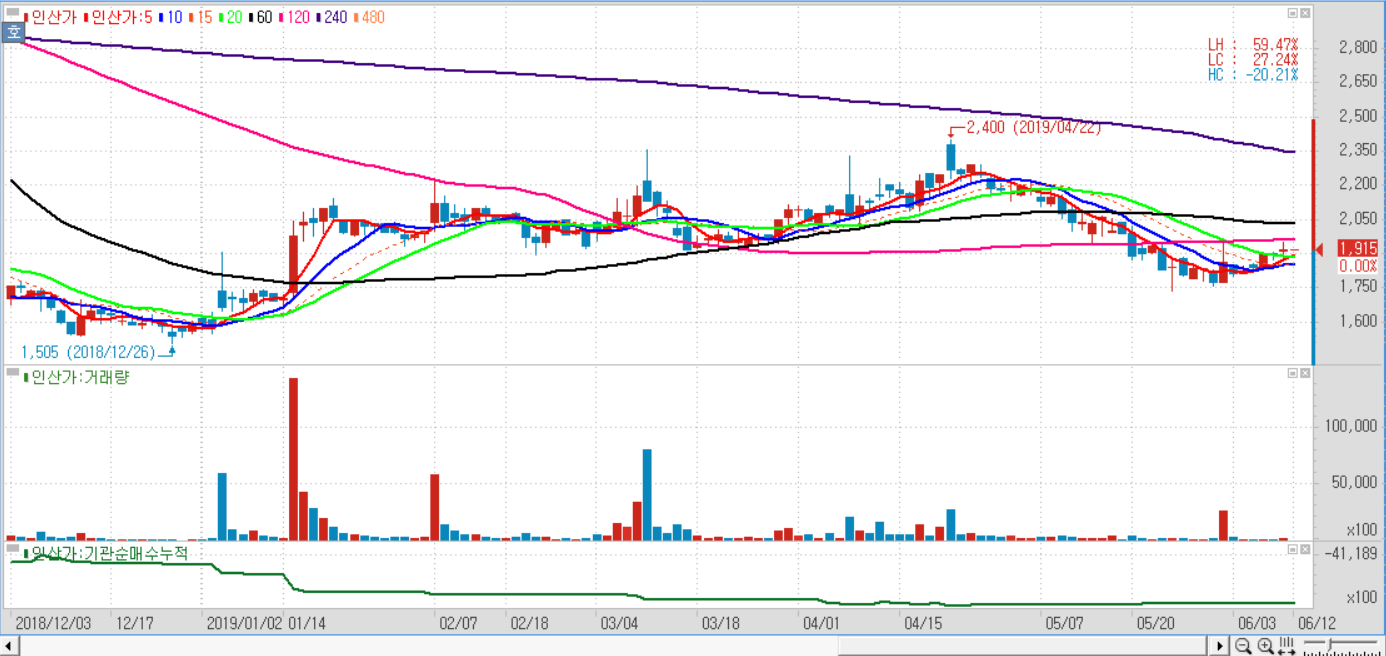Click the 2,800 price axis label
The height and width of the screenshot is (656, 1386).
(x=1358, y=46)
